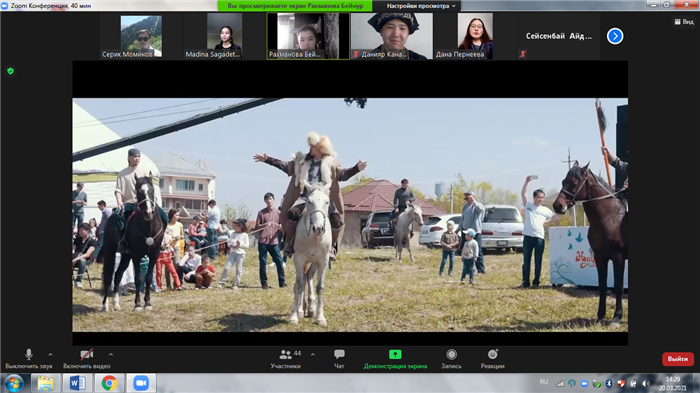Open the Вид view layout menu

point(684,21)
